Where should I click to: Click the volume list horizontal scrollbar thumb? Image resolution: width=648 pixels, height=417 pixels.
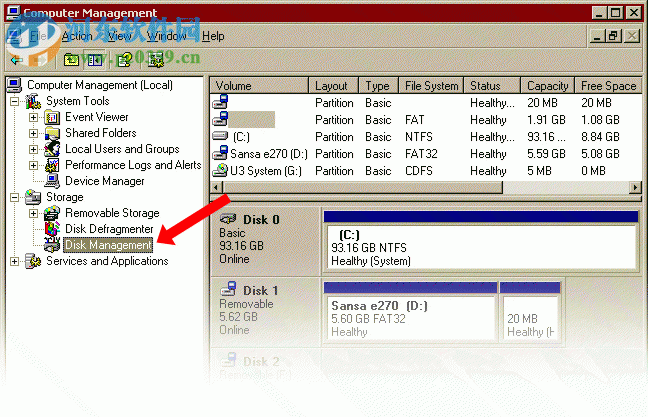click(x=362, y=187)
